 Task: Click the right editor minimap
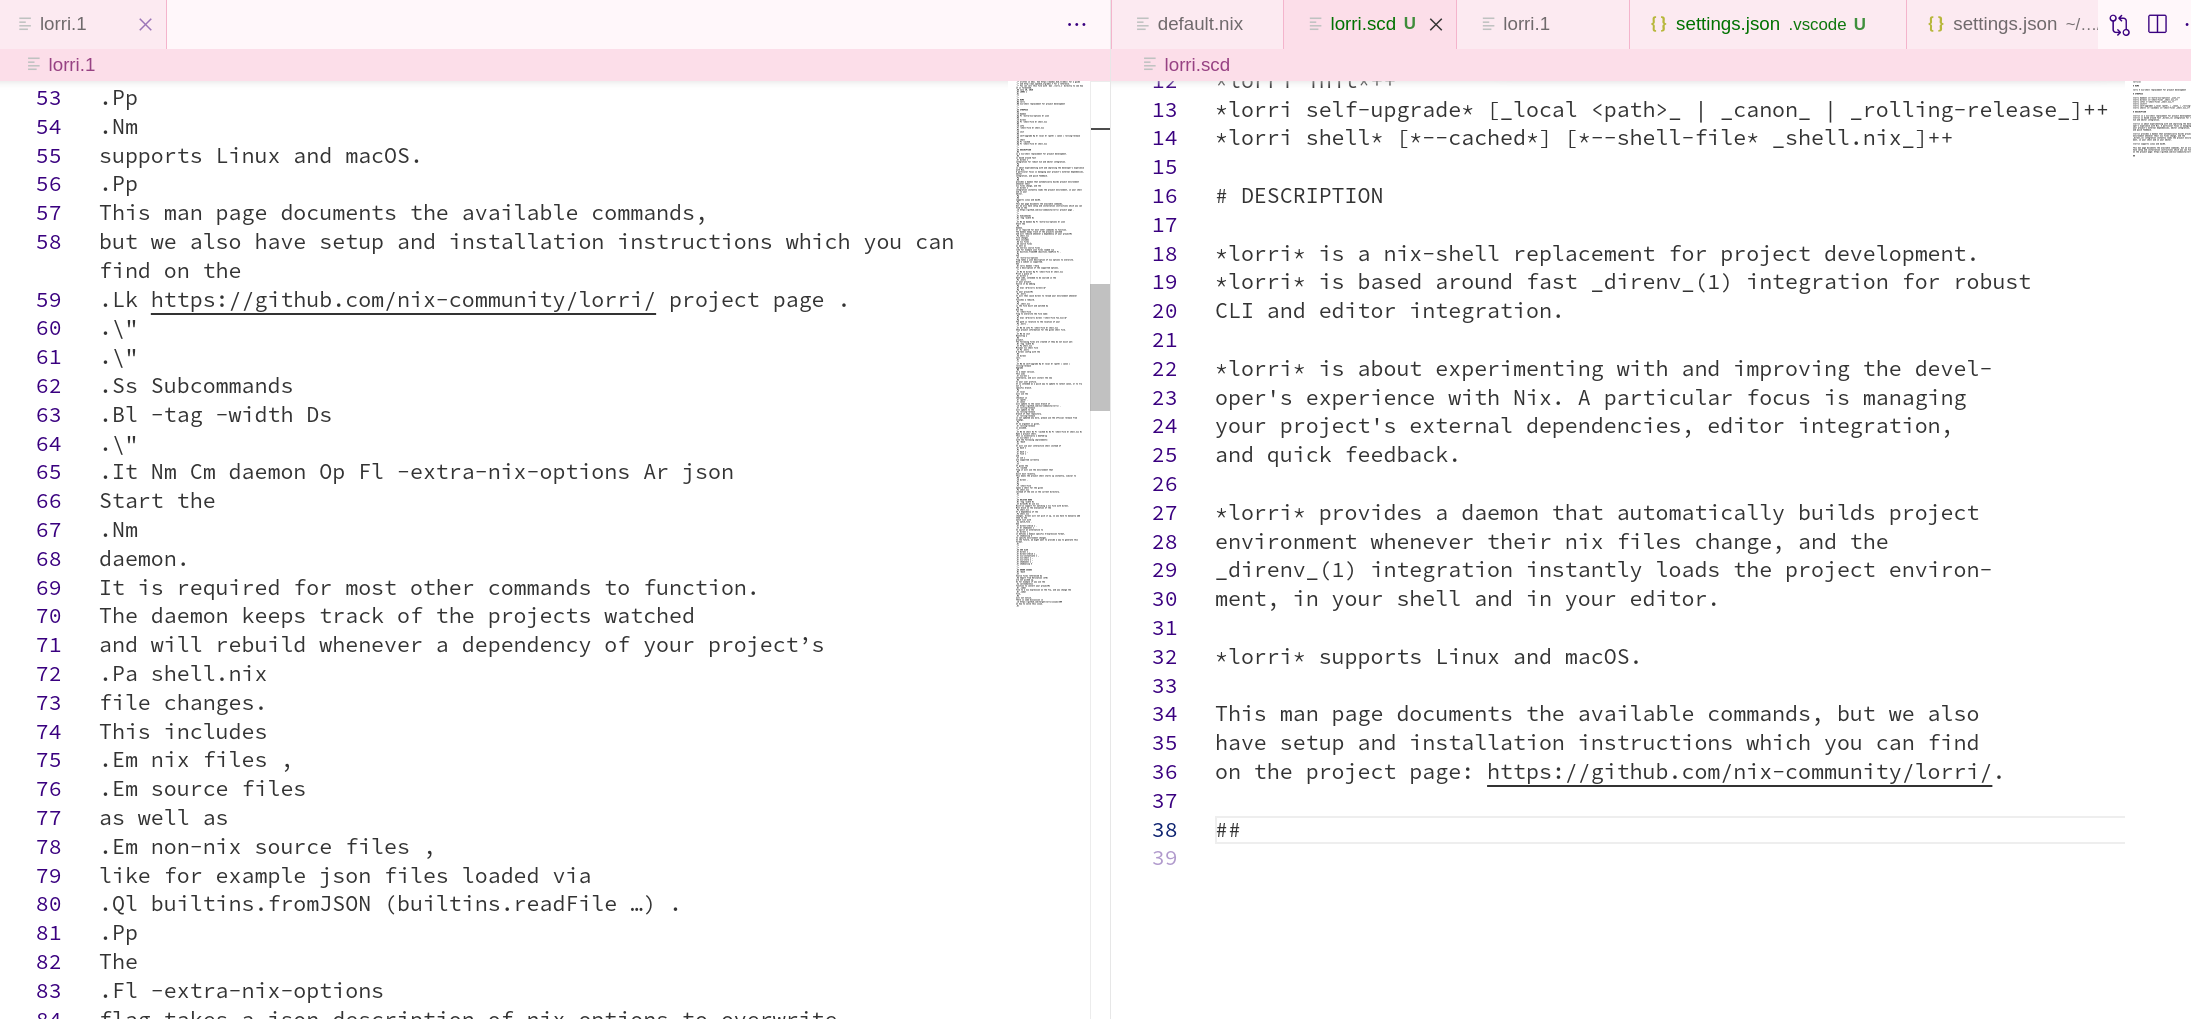pos(2160,118)
